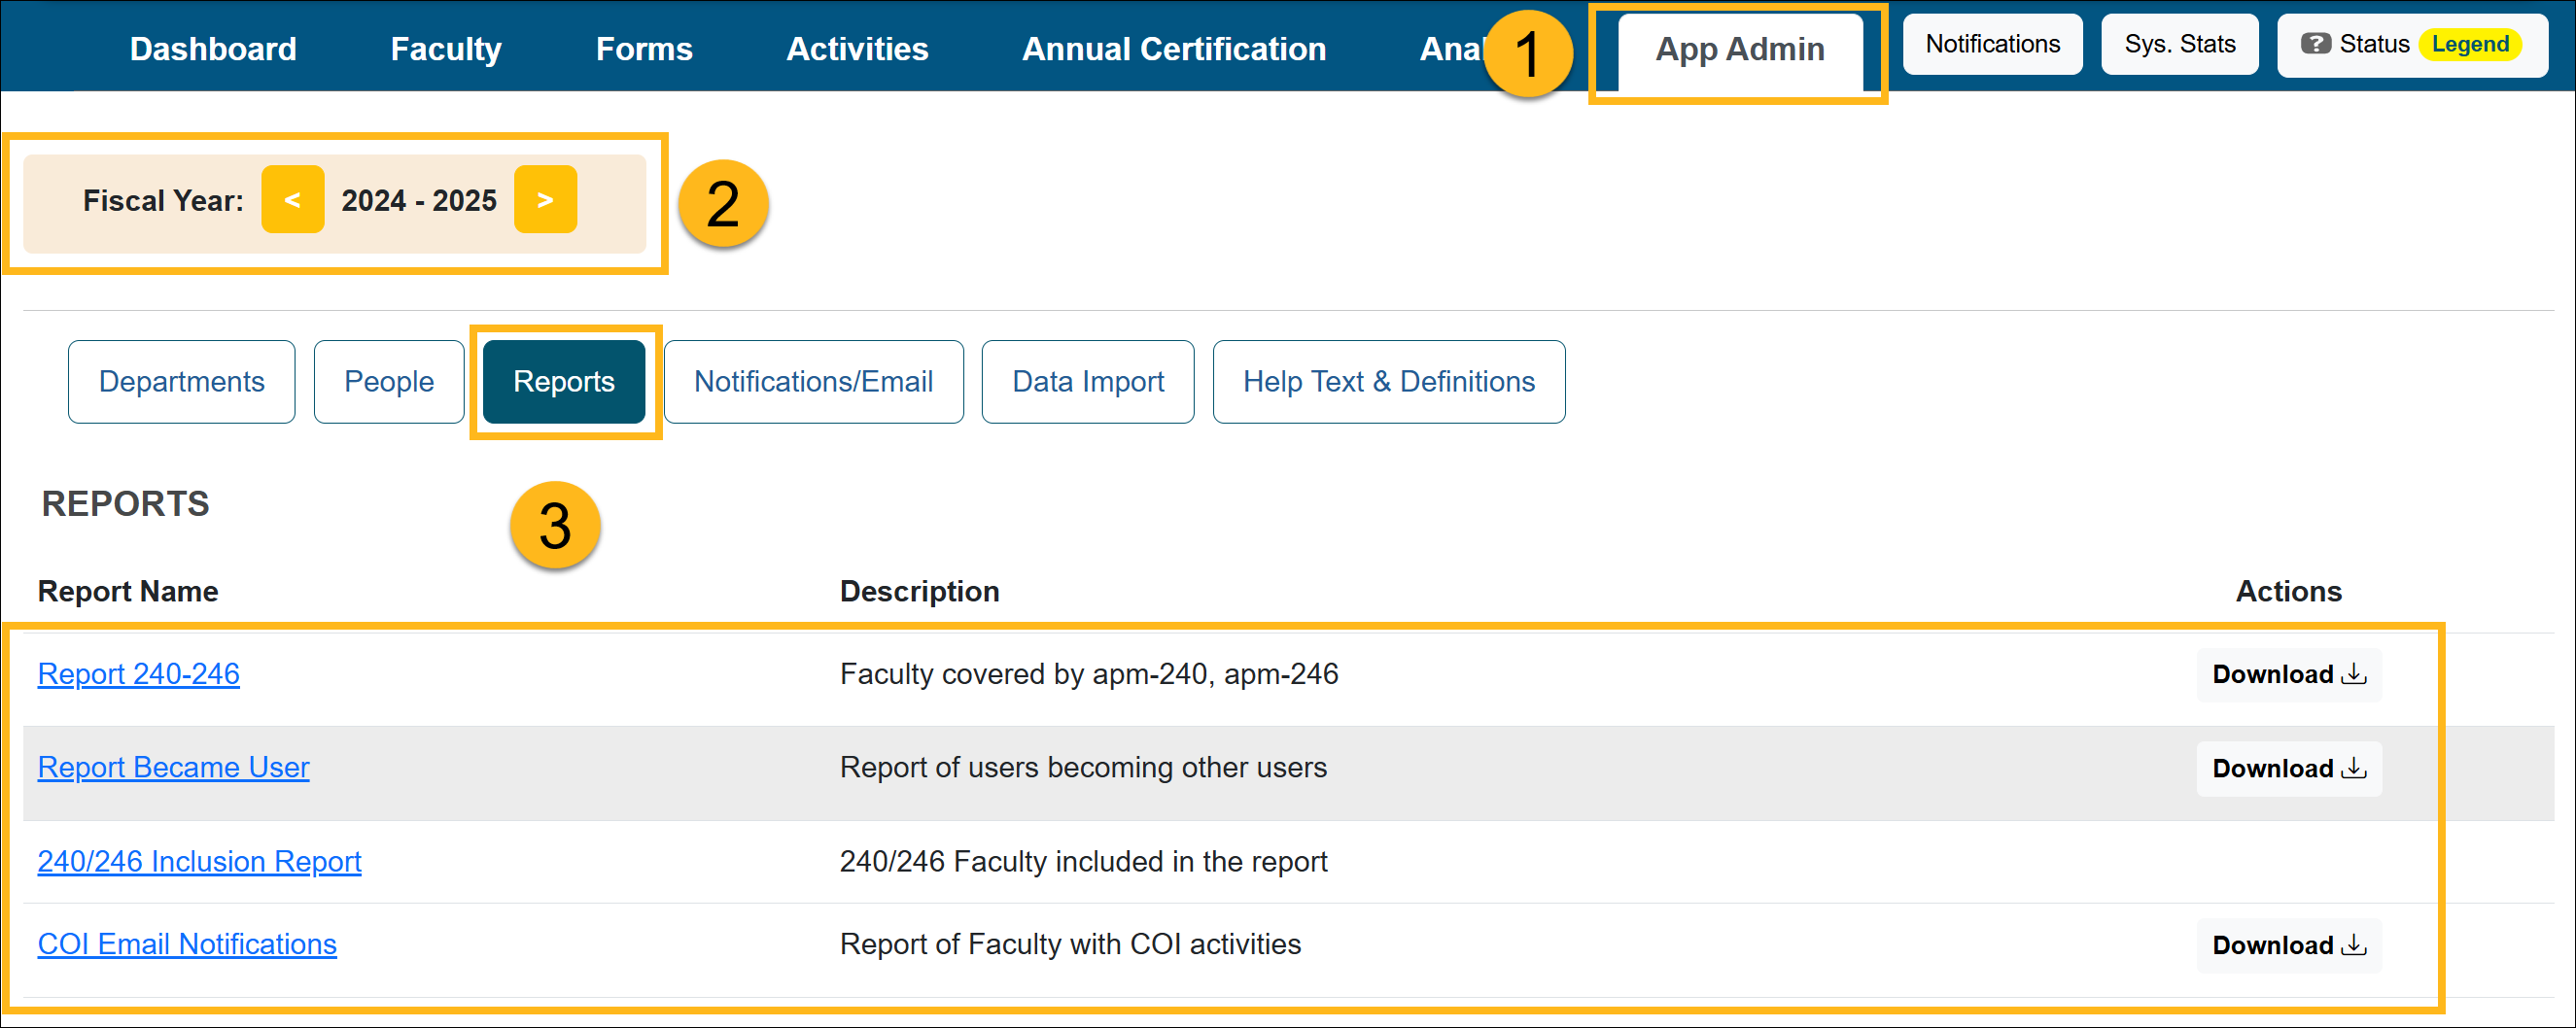Switch to Data Import tab

coord(1088,382)
